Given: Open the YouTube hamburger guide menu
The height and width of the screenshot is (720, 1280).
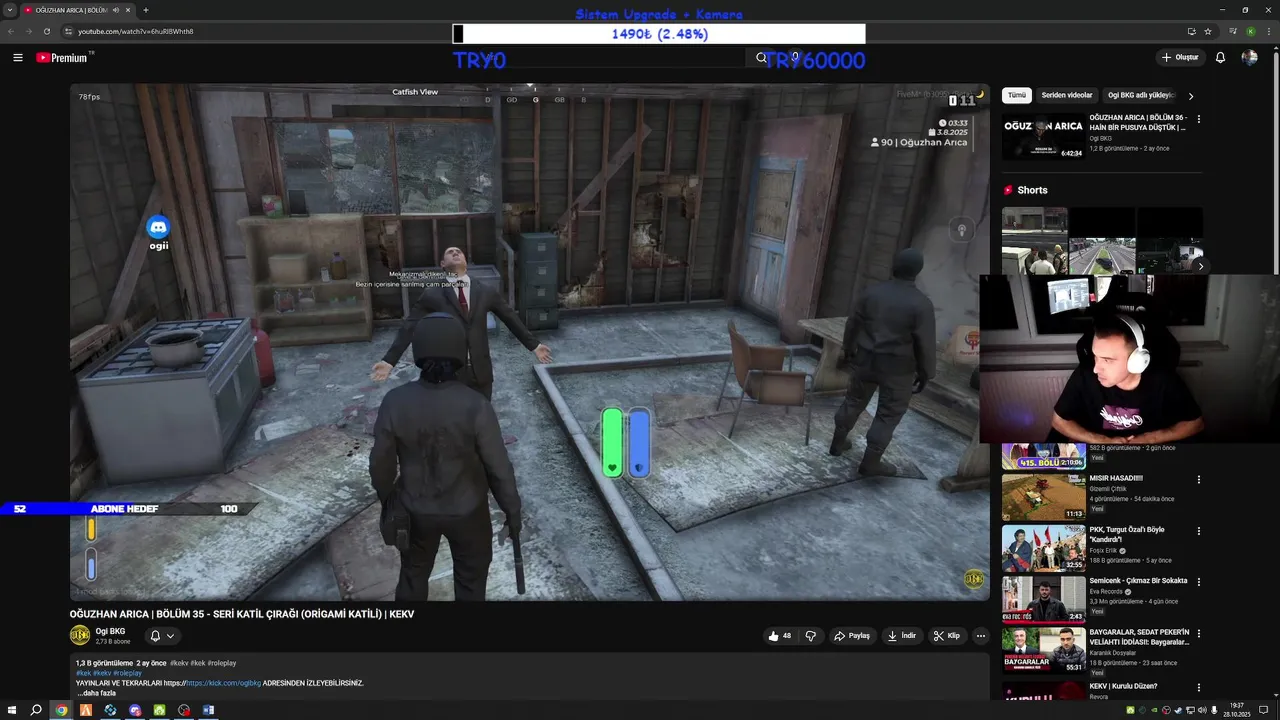Looking at the screenshot, I should pyautogui.click(x=17, y=58).
